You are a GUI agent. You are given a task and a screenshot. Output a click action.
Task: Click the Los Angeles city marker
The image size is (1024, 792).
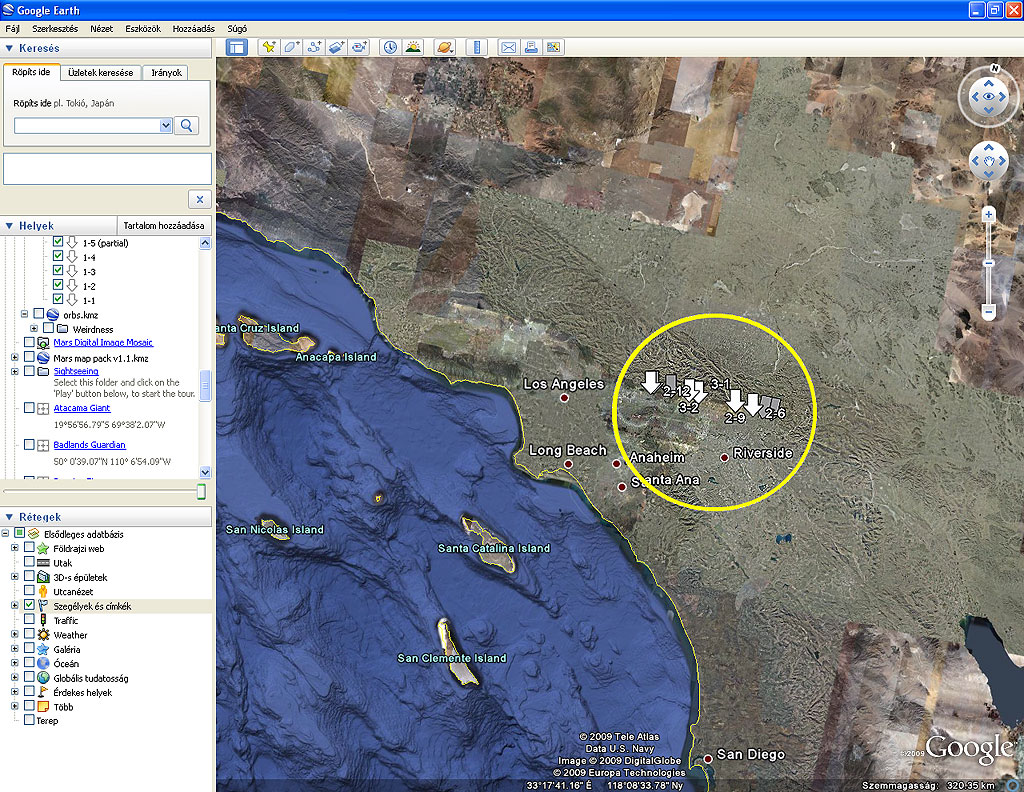click(564, 398)
